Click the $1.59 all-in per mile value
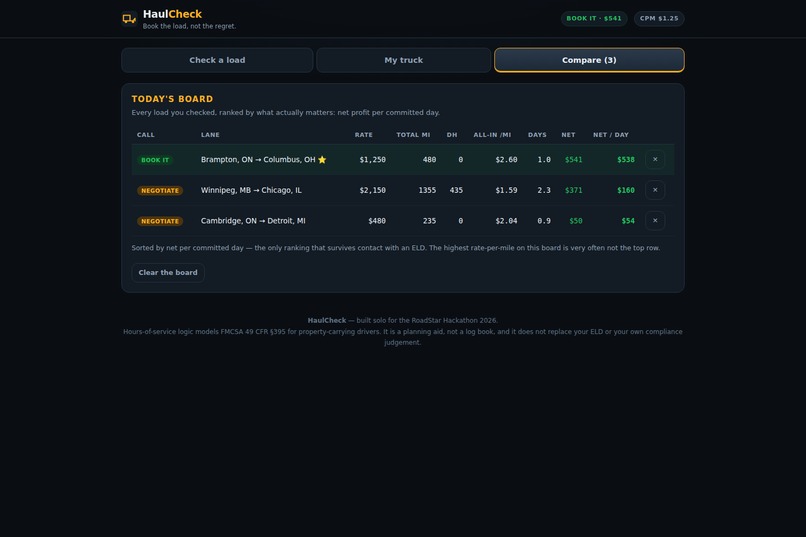 click(x=506, y=190)
